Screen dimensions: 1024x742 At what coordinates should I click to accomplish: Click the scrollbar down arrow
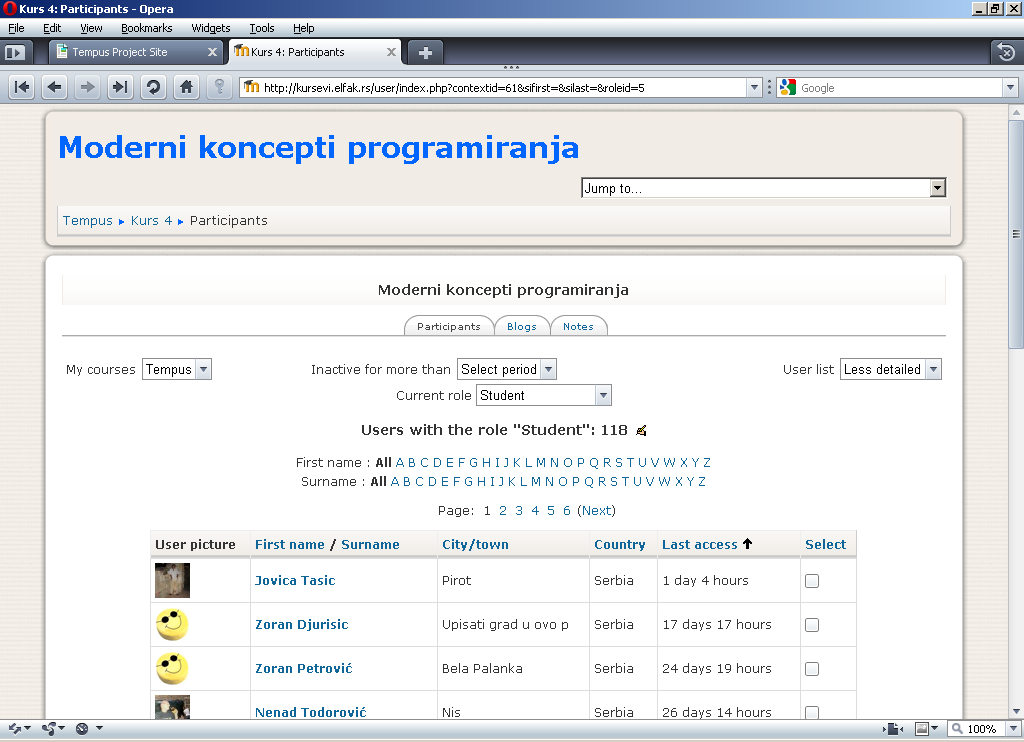click(1016, 711)
